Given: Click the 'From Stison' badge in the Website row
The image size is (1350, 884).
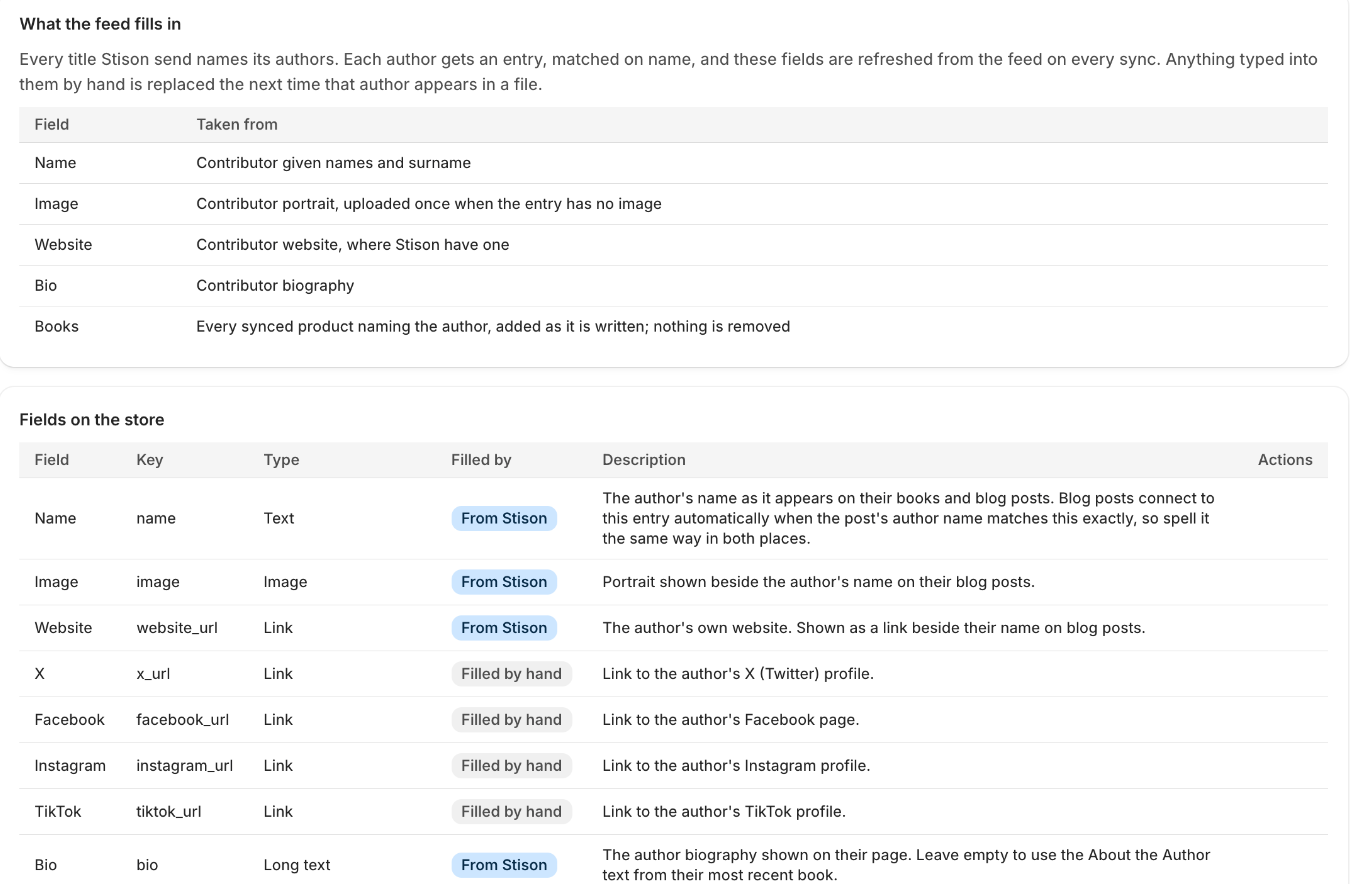Looking at the screenshot, I should tap(504, 628).
